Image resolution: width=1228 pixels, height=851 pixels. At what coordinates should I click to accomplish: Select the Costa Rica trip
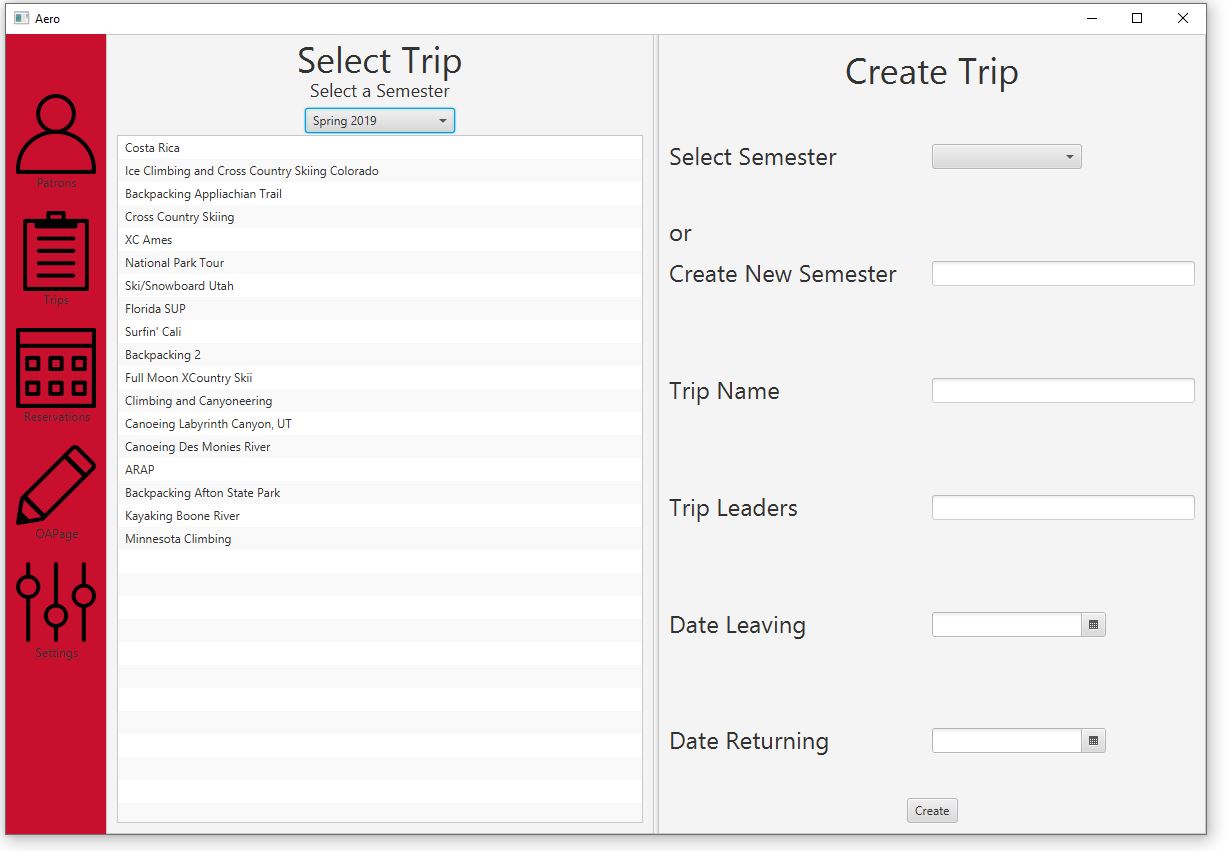coord(153,148)
